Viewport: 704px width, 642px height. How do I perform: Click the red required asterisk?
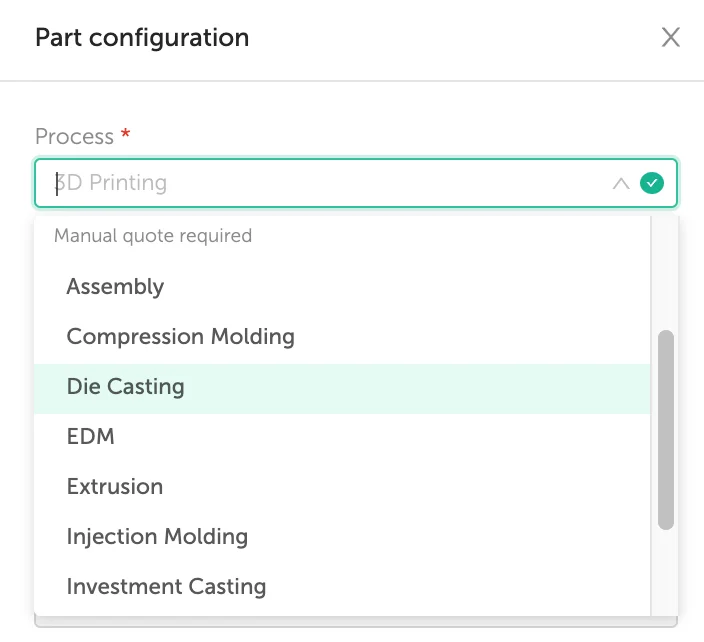pyautogui.click(x=125, y=133)
